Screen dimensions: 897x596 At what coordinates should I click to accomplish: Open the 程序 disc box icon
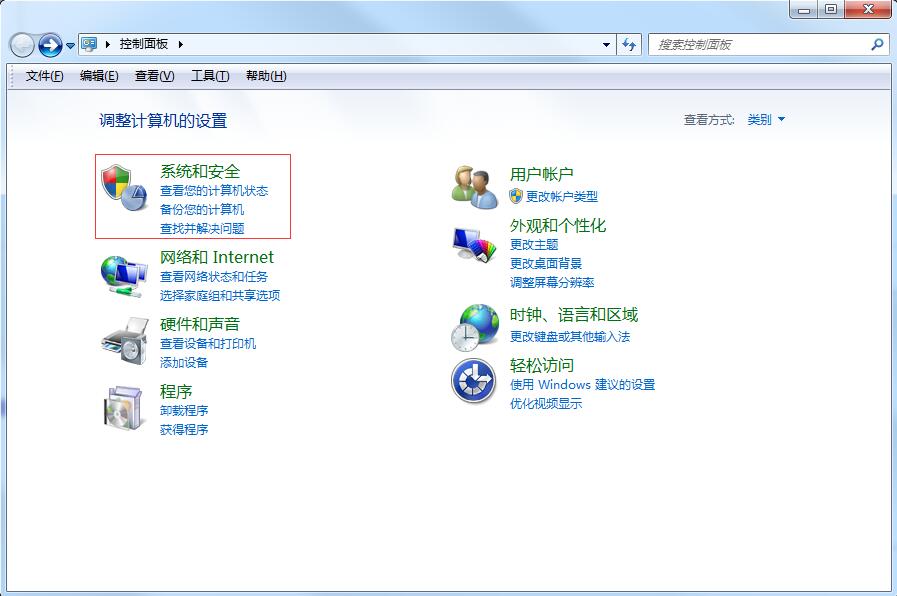(x=124, y=408)
